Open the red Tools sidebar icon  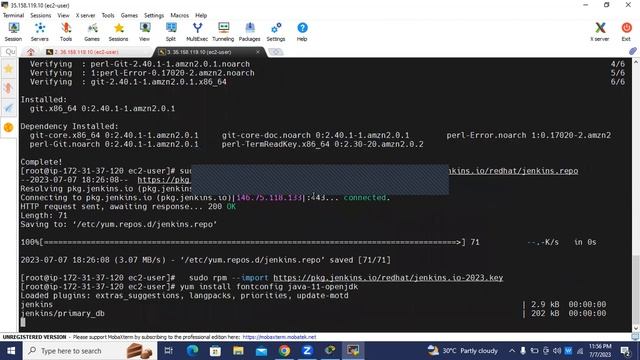click(9, 88)
